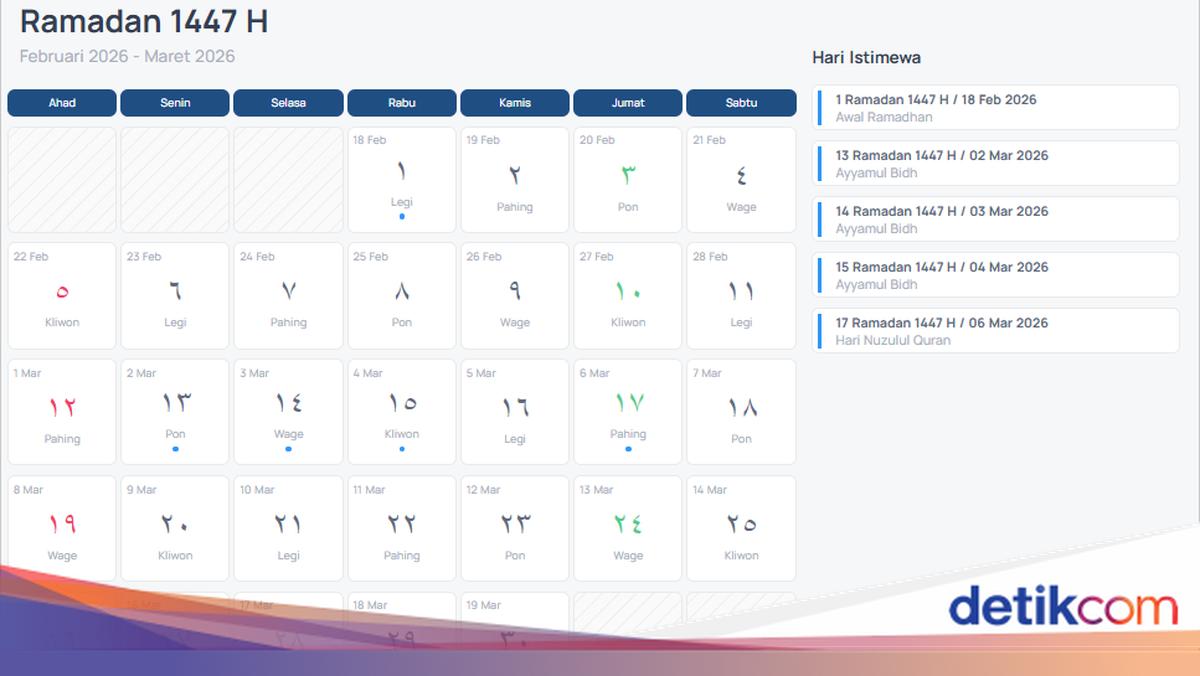Click the Sabtu day header
1200x676 pixels.
pyautogui.click(x=741, y=103)
